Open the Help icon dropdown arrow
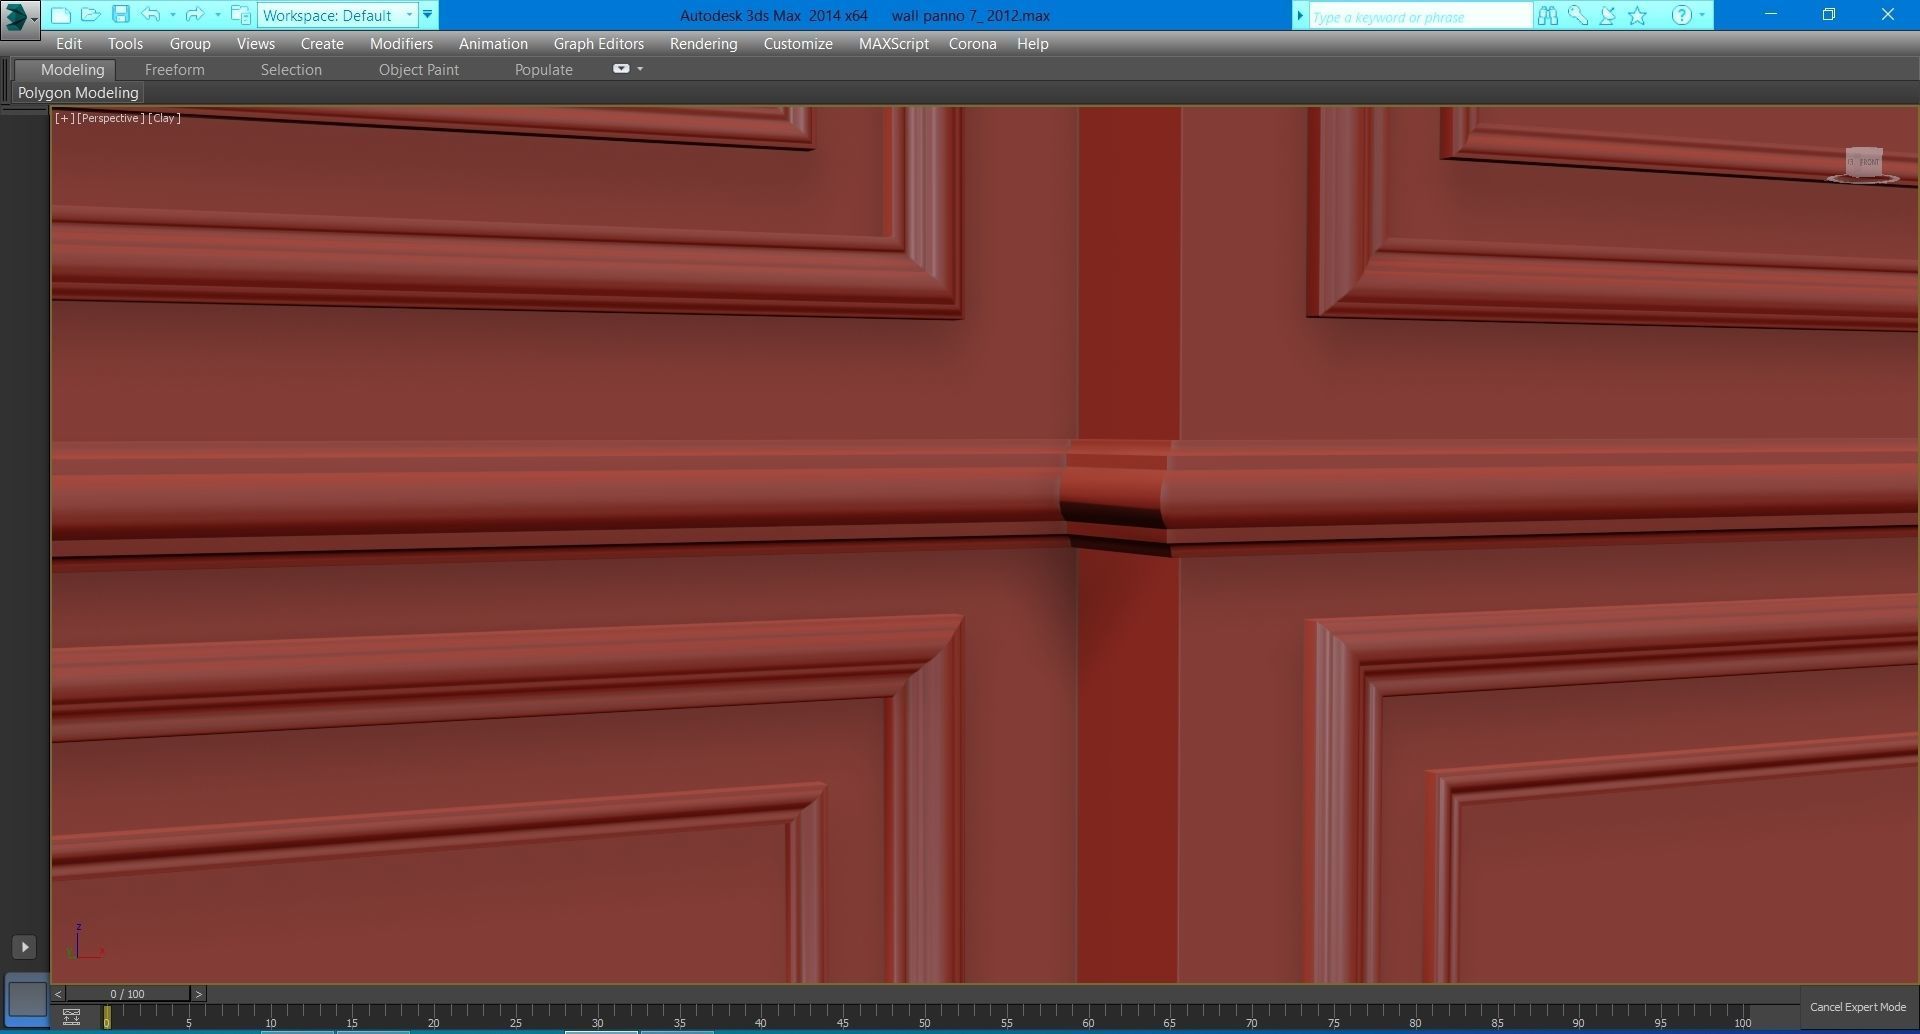The width and height of the screenshot is (1920, 1034). [x=1702, y=16]
